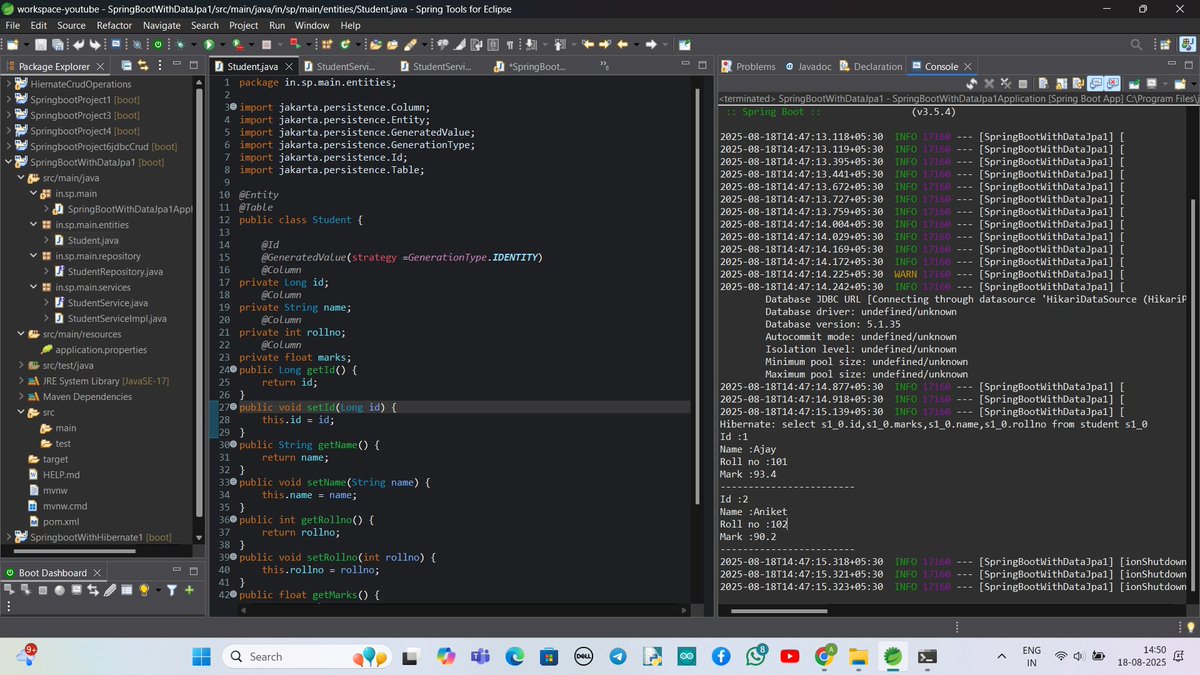The height and width of the screenshot is (675, 1200).
Task: Toggle Word Wrap in Console toolbar
Action: (x=1078, y=84)
